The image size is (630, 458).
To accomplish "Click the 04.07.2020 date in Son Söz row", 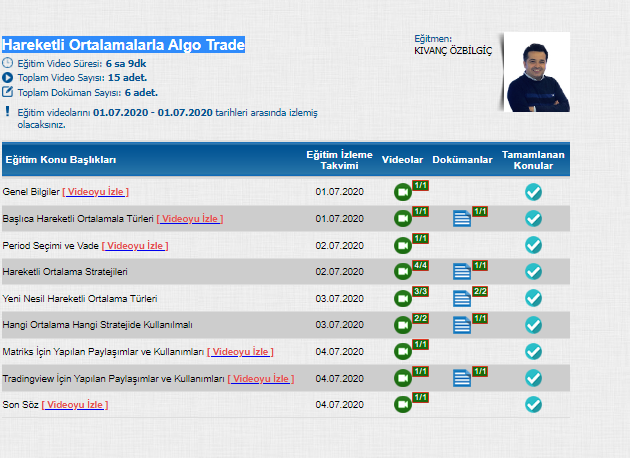I will [340, 405].
